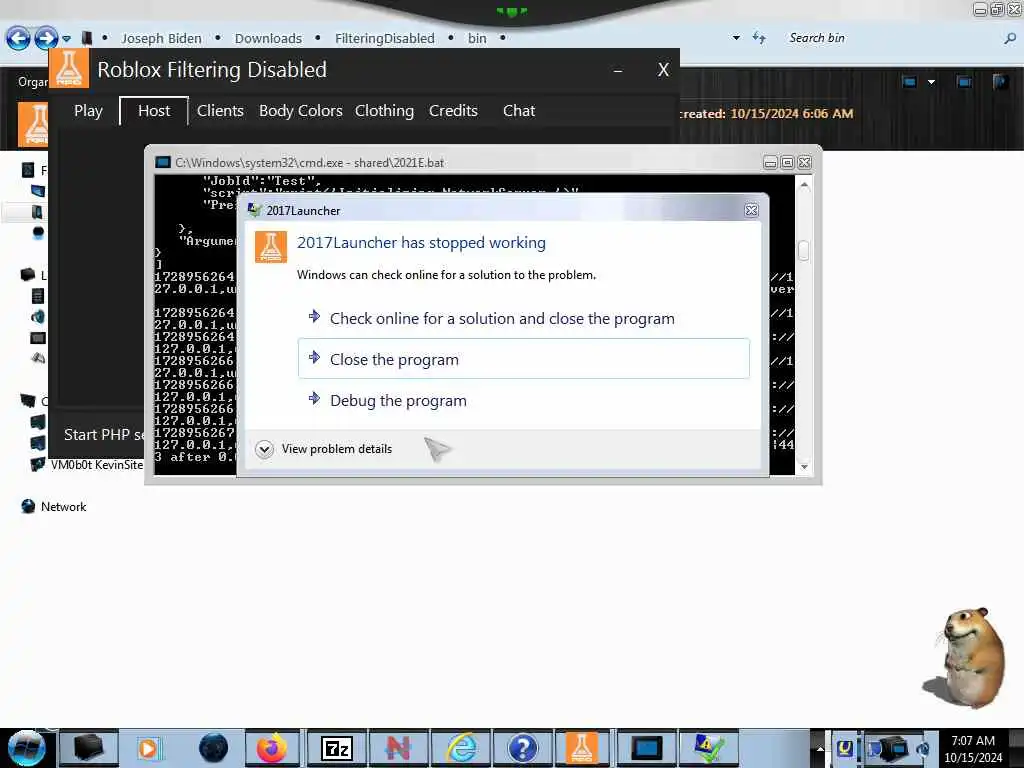Show hidden system tray icons

(821, 748)
